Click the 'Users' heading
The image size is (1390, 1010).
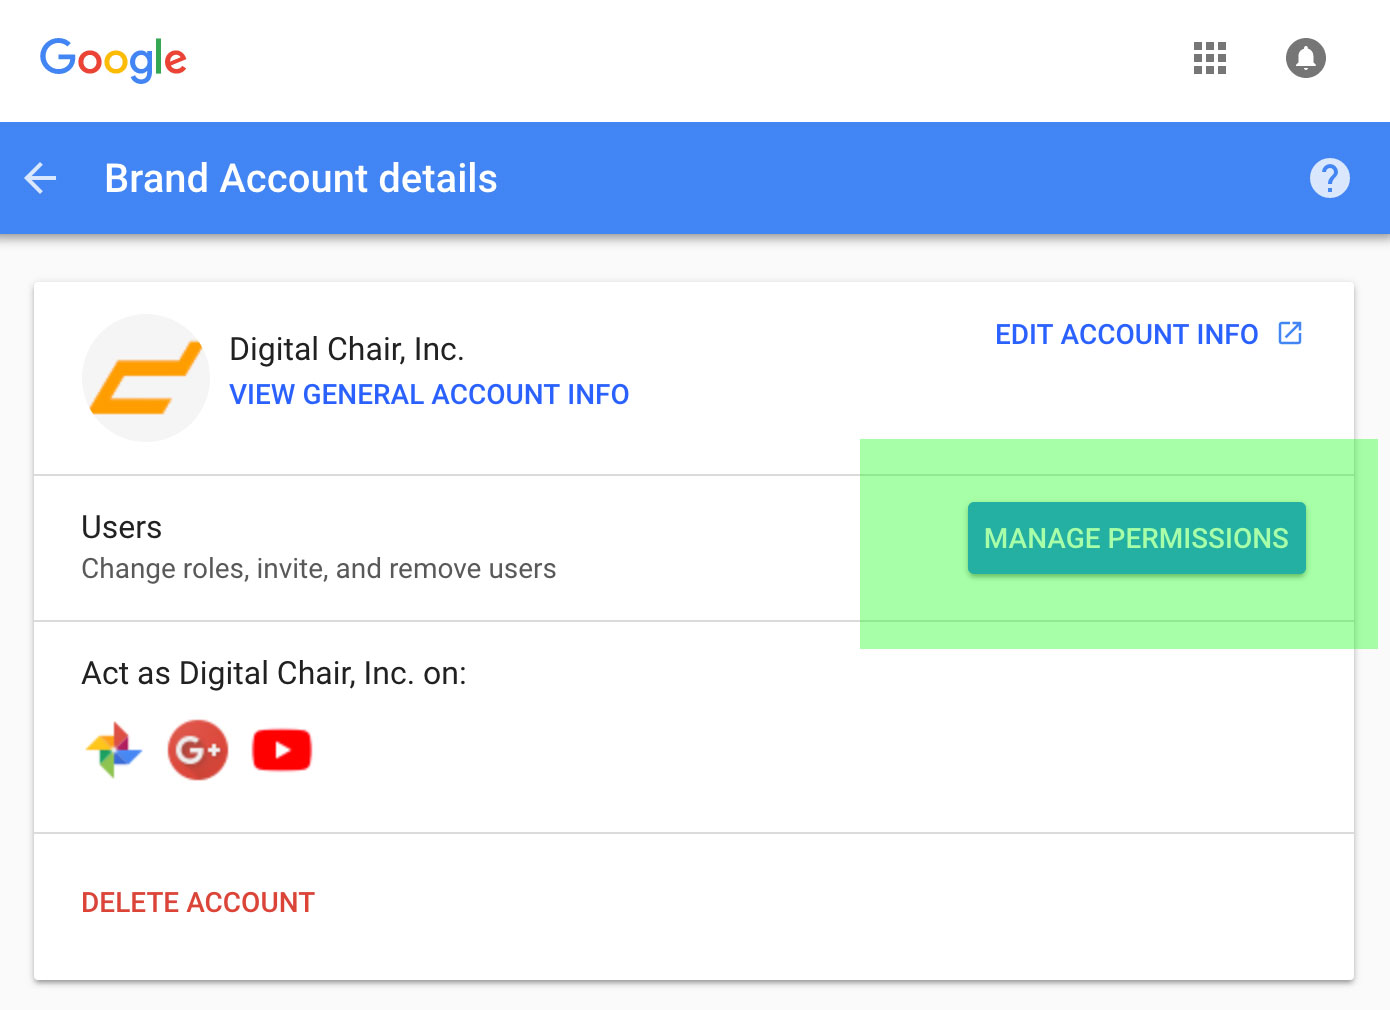[x=121, y=527]
